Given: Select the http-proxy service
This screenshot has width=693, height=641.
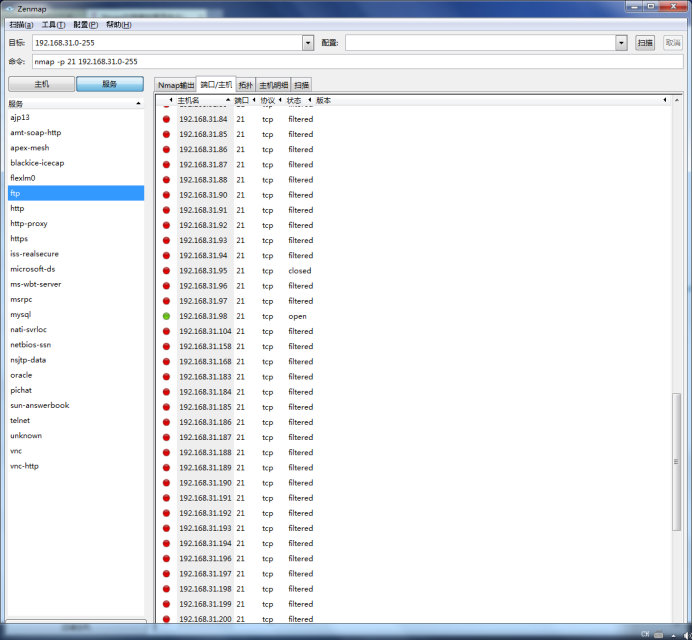Looking at the screenshot, I should point(76,224).
